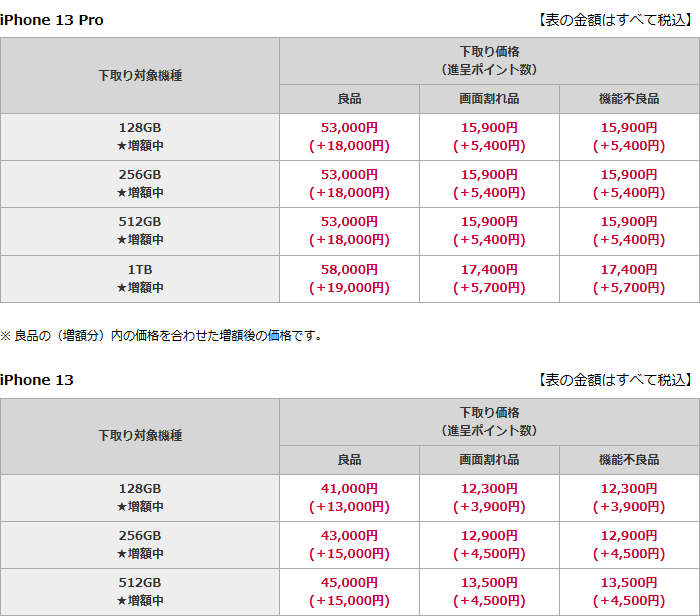Viewport: 700px width, 616px height.
Task: Click tax-included notice above iPhone 13 Pro table
Action: coord(614,20)
